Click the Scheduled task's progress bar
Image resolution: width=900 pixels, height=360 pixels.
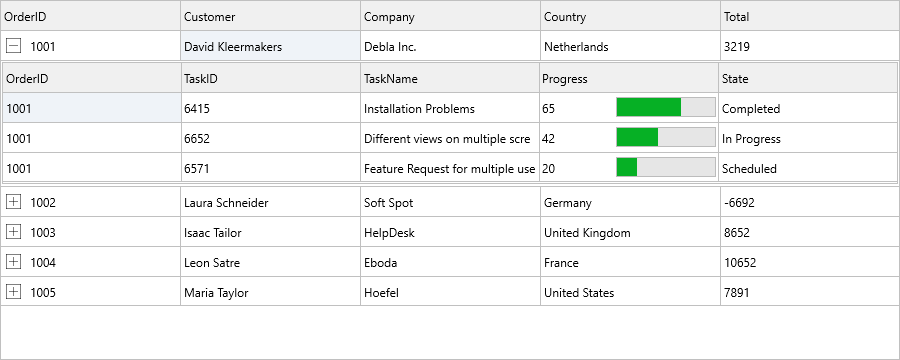666,167
